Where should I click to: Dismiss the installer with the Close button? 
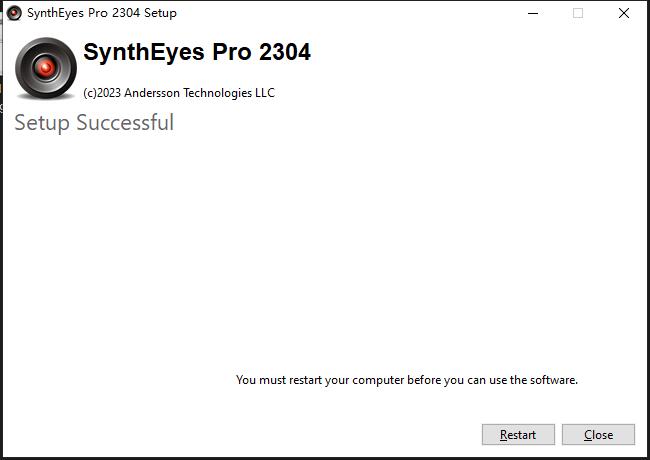pos(598,434)
